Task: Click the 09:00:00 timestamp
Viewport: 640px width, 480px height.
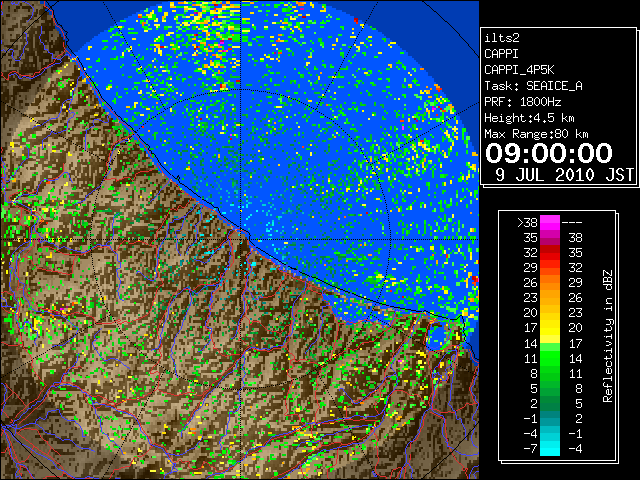Action: (549, 153)
